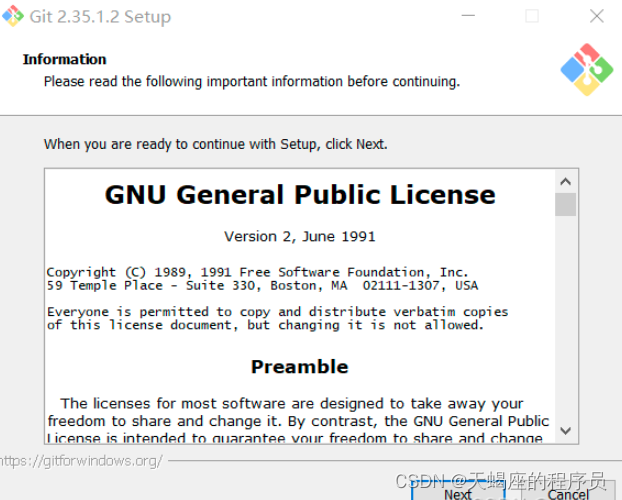622x500 pixels.
Task: Click the Next button
Action: tap(458, 491)
